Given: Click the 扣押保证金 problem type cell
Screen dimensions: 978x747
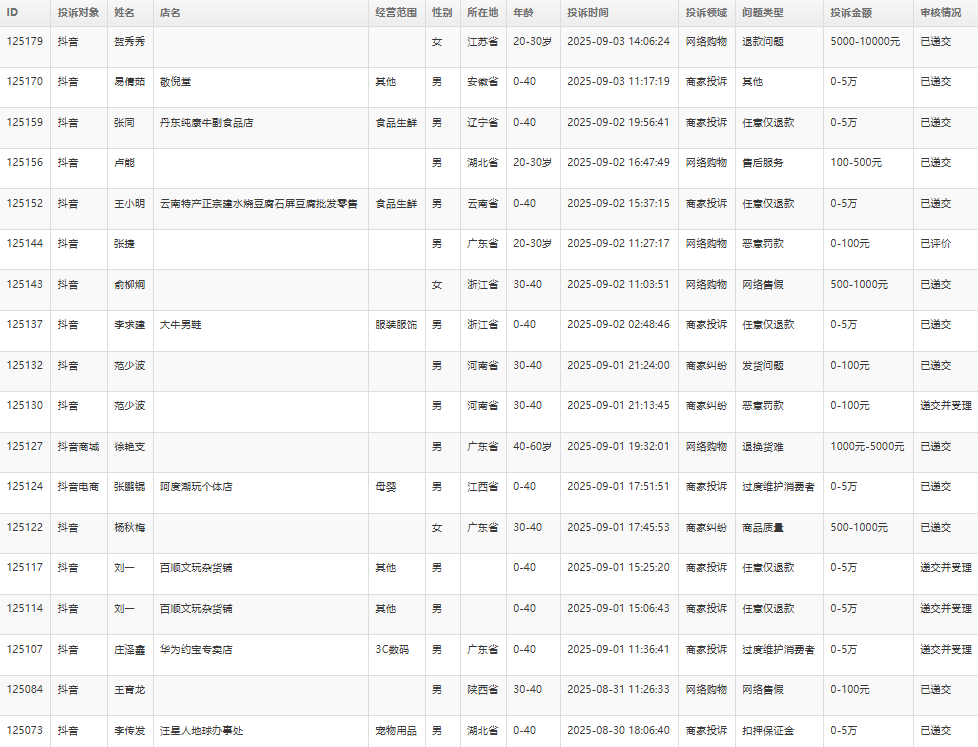Looking at the screenshot, I should [767, 731].
